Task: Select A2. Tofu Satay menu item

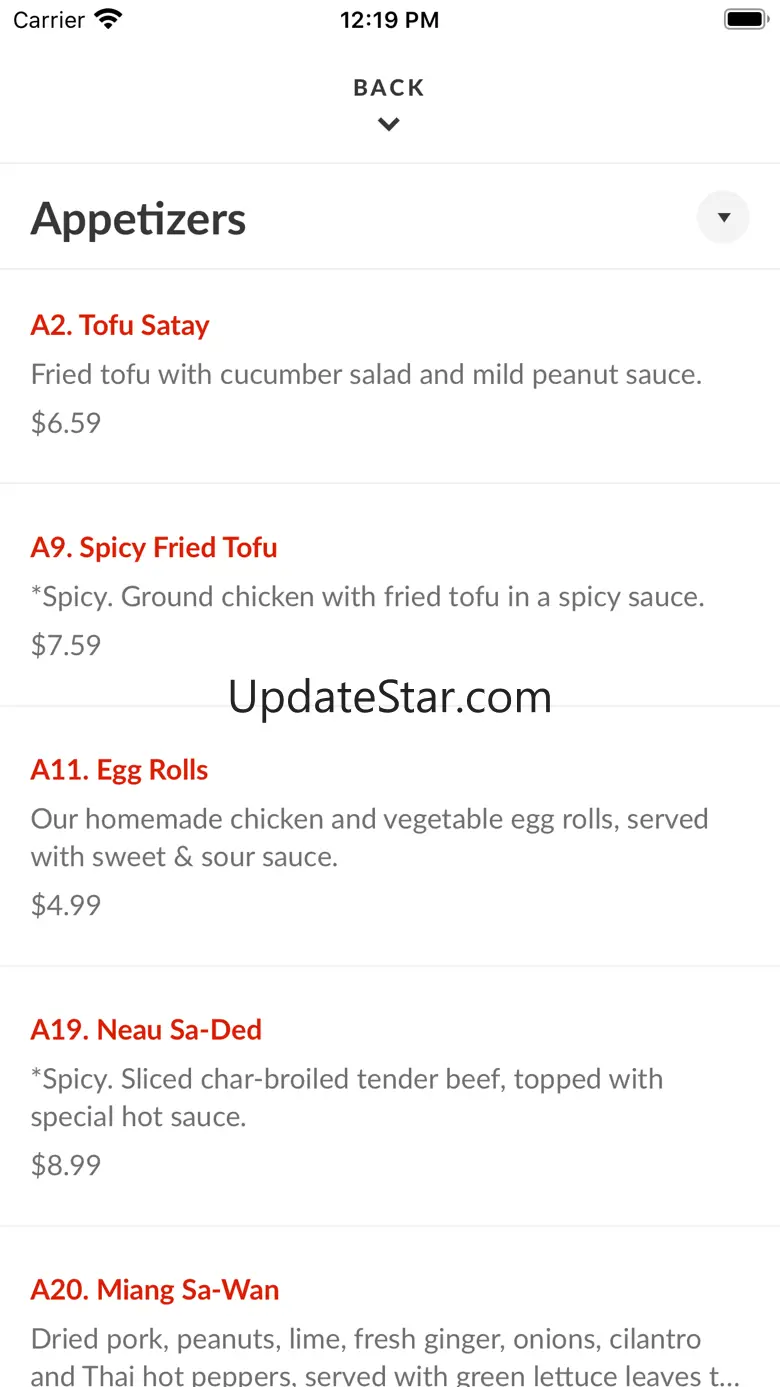Action: (120, 325)
